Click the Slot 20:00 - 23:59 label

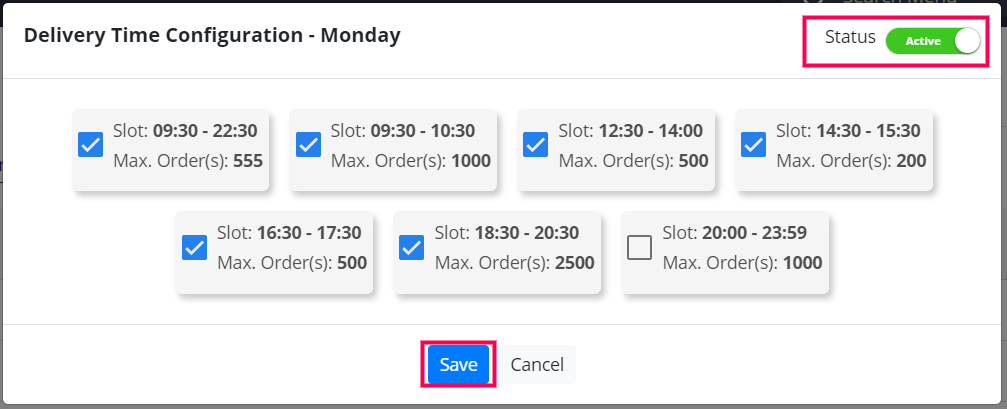tap(738, 232)
